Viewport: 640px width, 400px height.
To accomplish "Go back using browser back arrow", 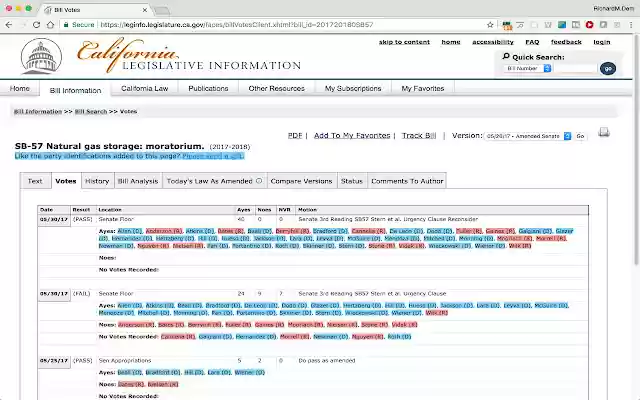I will [9, 25].
